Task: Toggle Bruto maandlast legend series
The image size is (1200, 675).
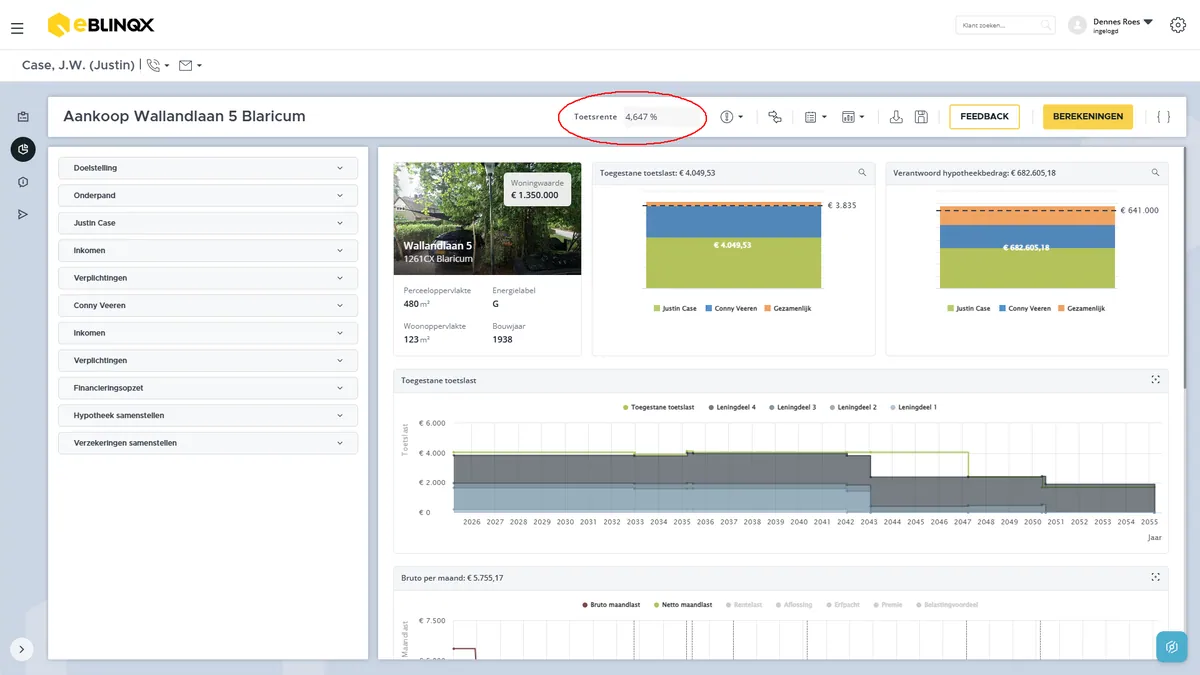Action: [x=611, y=605]
